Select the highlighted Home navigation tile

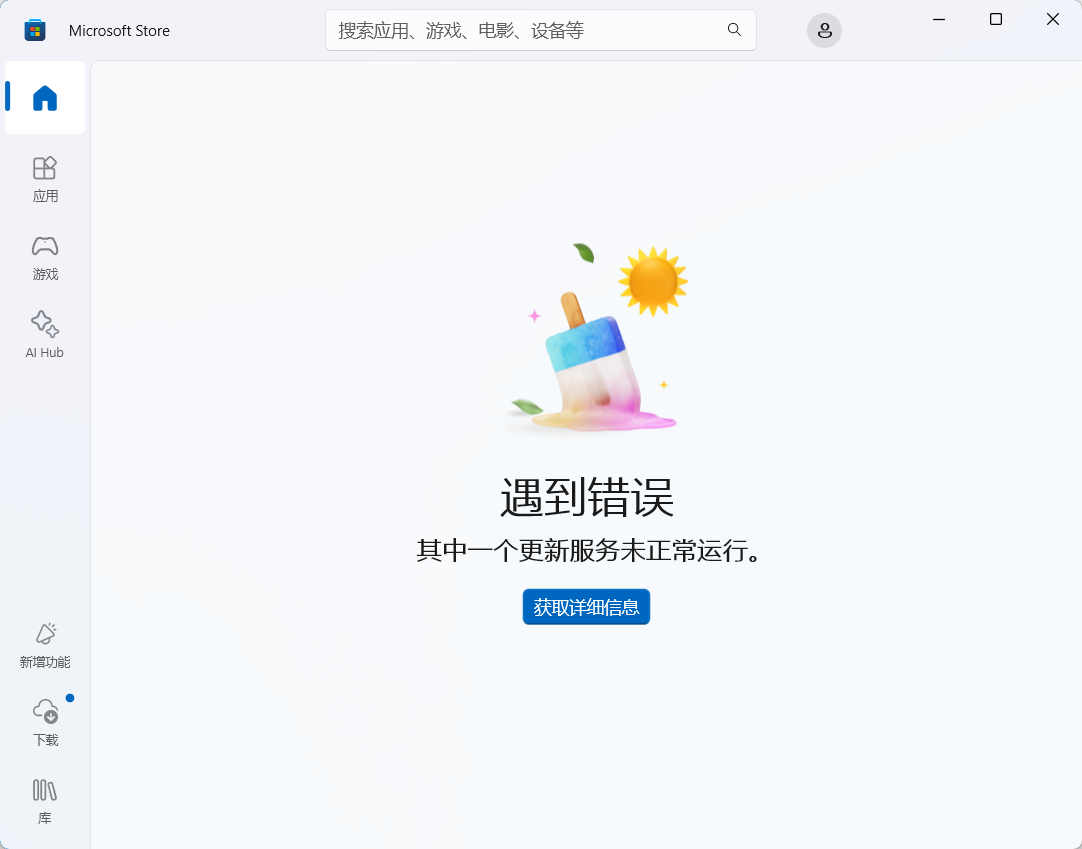point(44,97)
